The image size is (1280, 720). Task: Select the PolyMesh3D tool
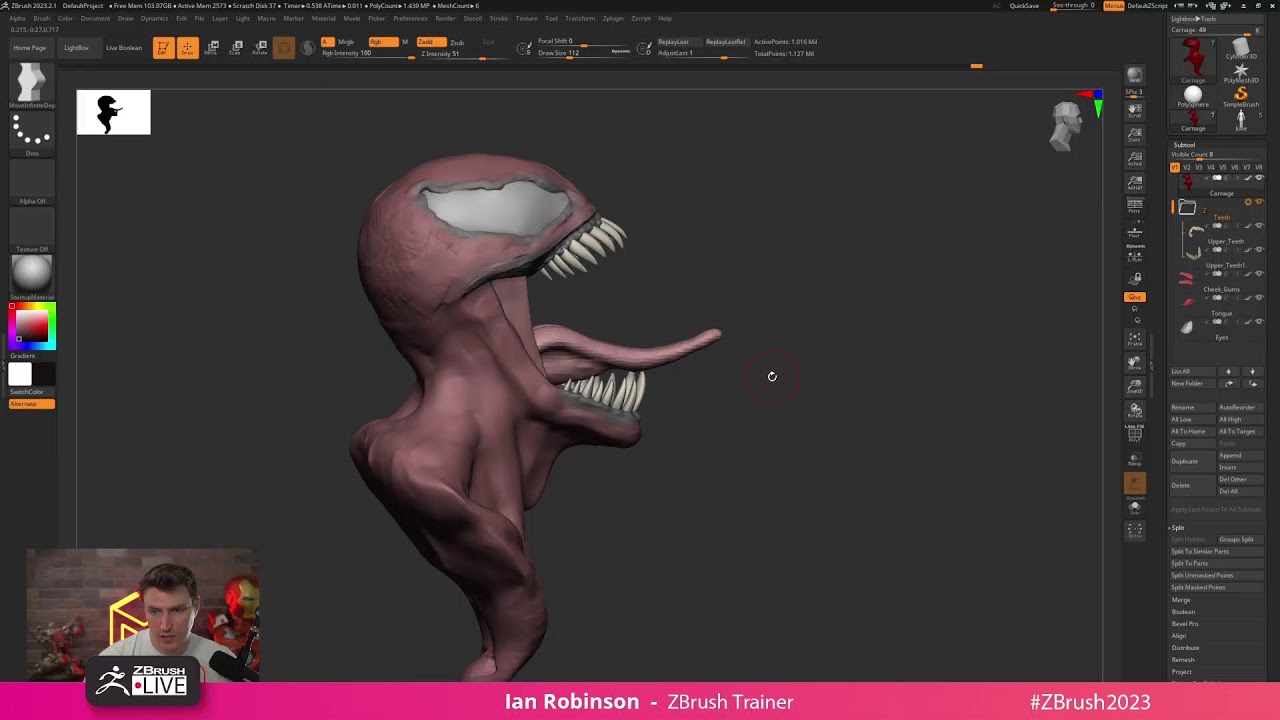coord(1241,73)
